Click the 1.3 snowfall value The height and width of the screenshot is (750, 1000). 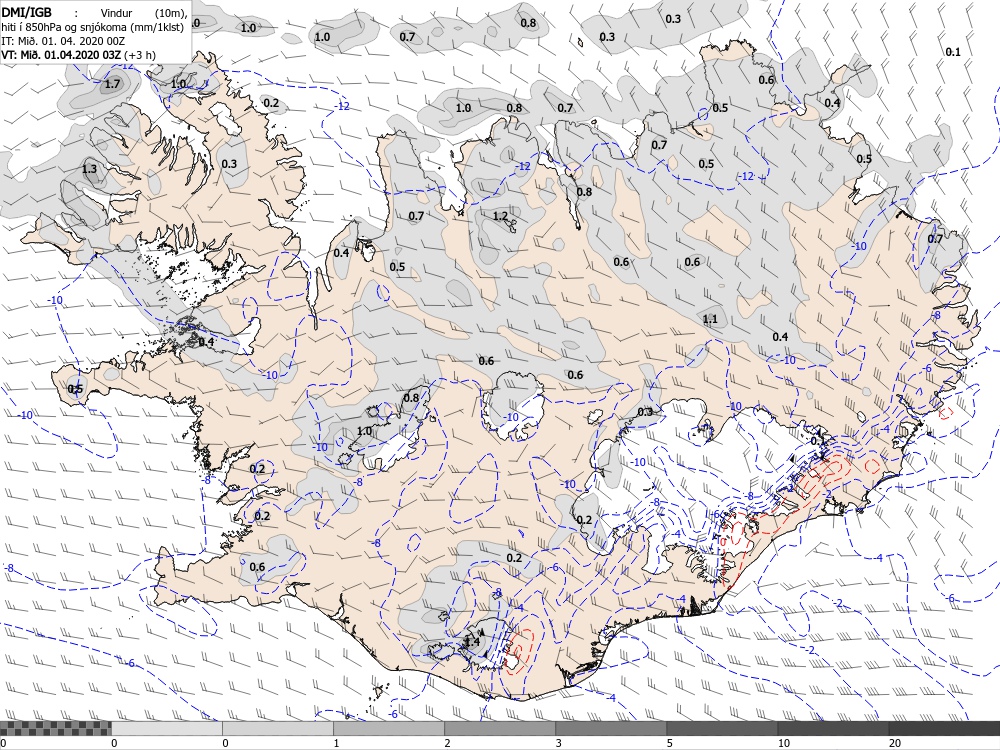point(89,169)
